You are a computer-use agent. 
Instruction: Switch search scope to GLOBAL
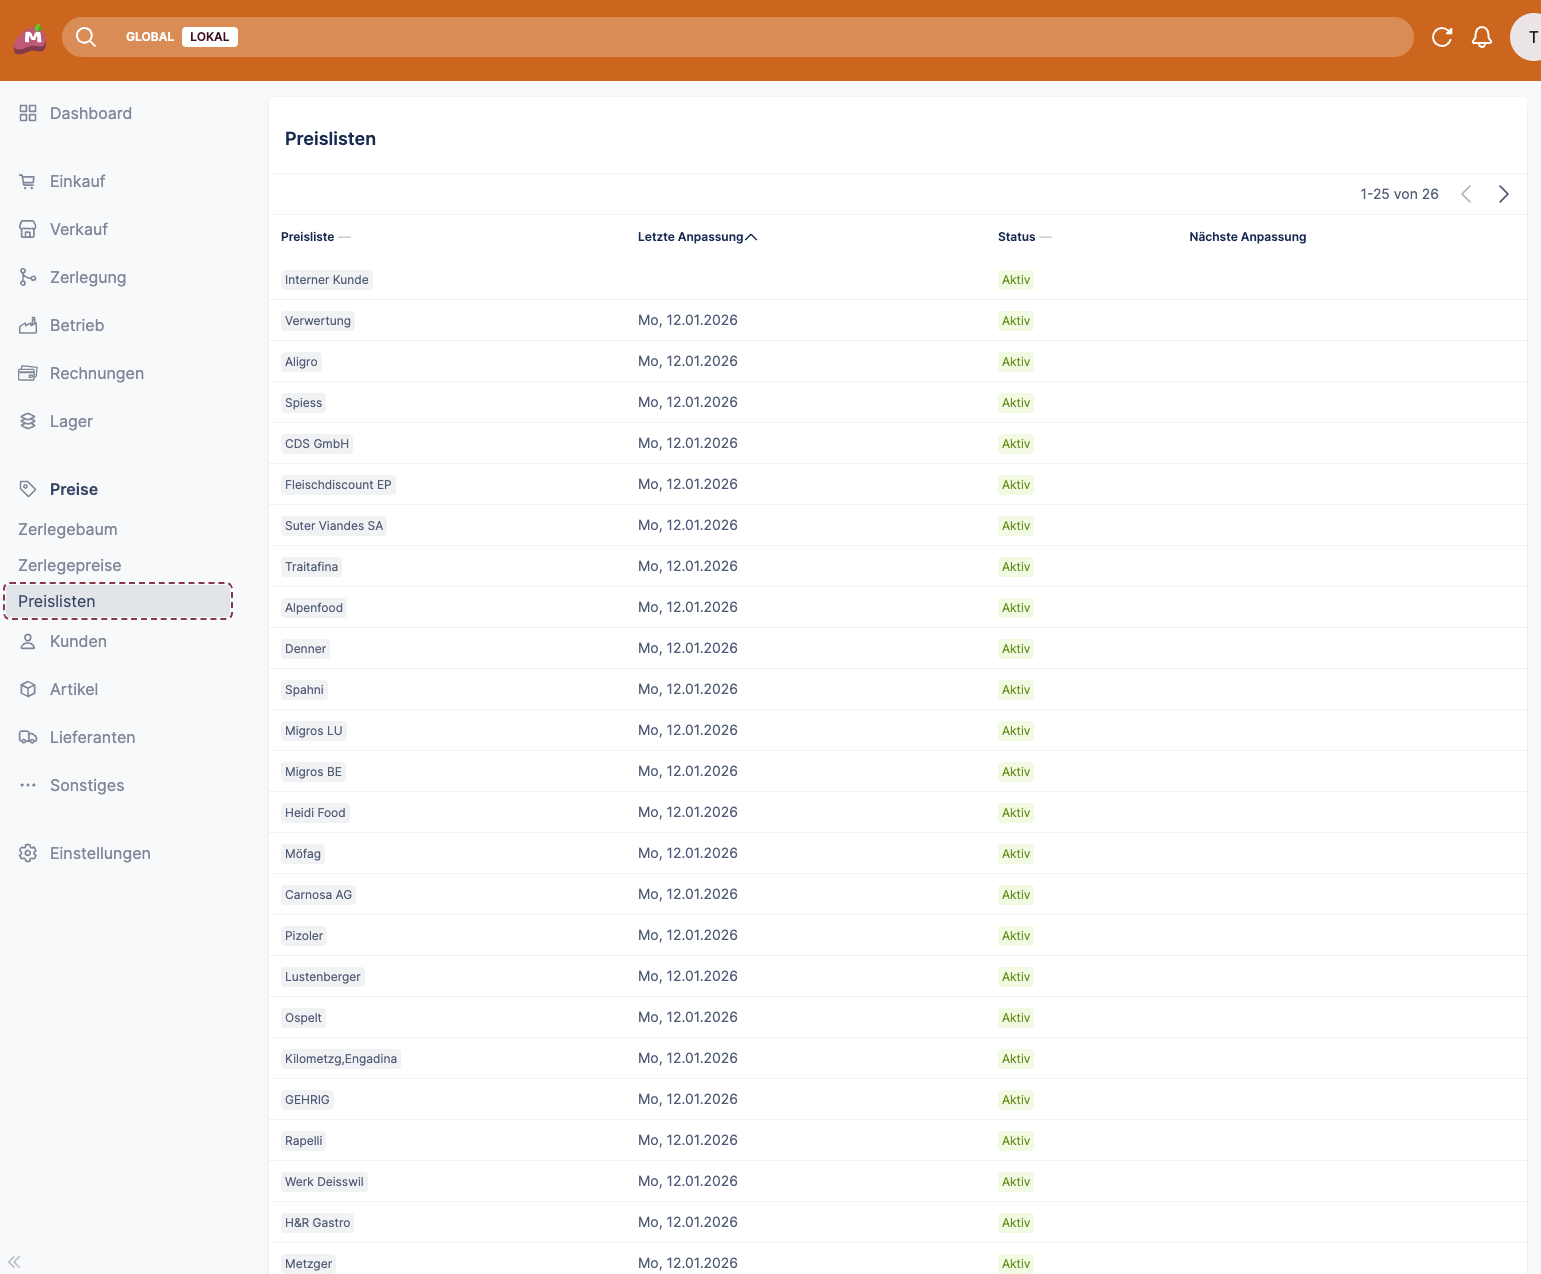pos(150,37)
